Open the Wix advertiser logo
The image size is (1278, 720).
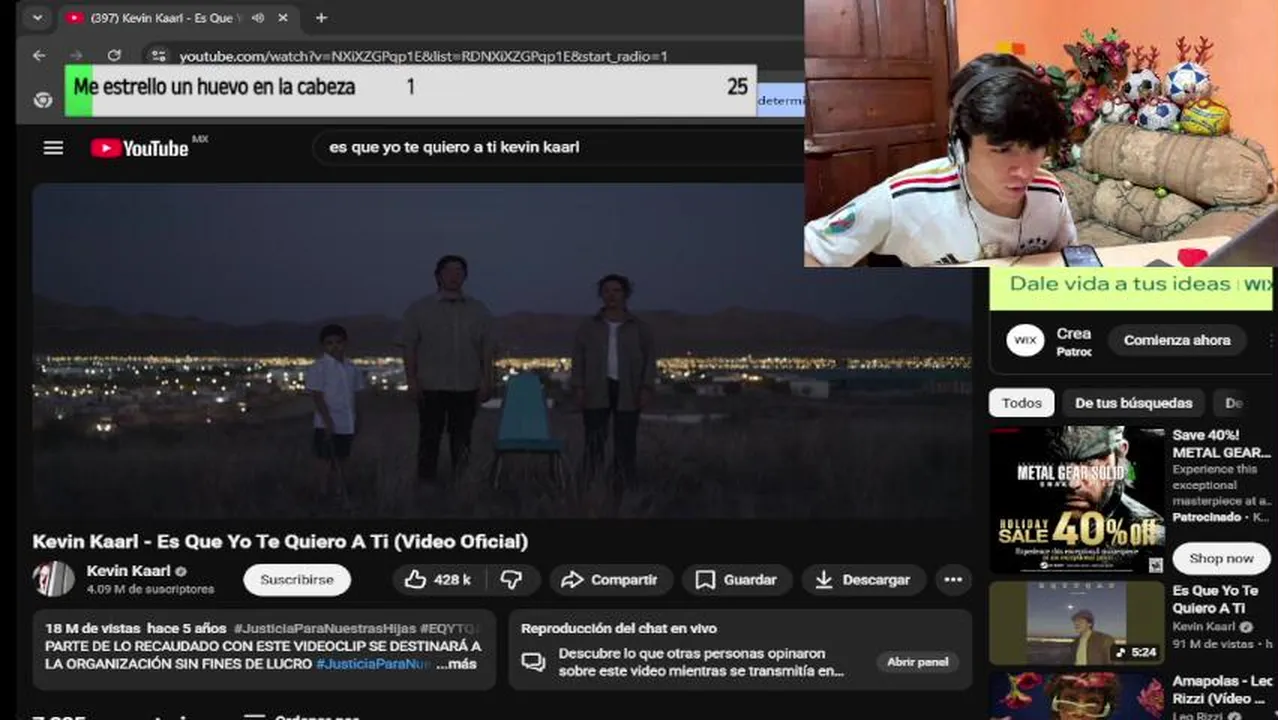coord(1025,341)
